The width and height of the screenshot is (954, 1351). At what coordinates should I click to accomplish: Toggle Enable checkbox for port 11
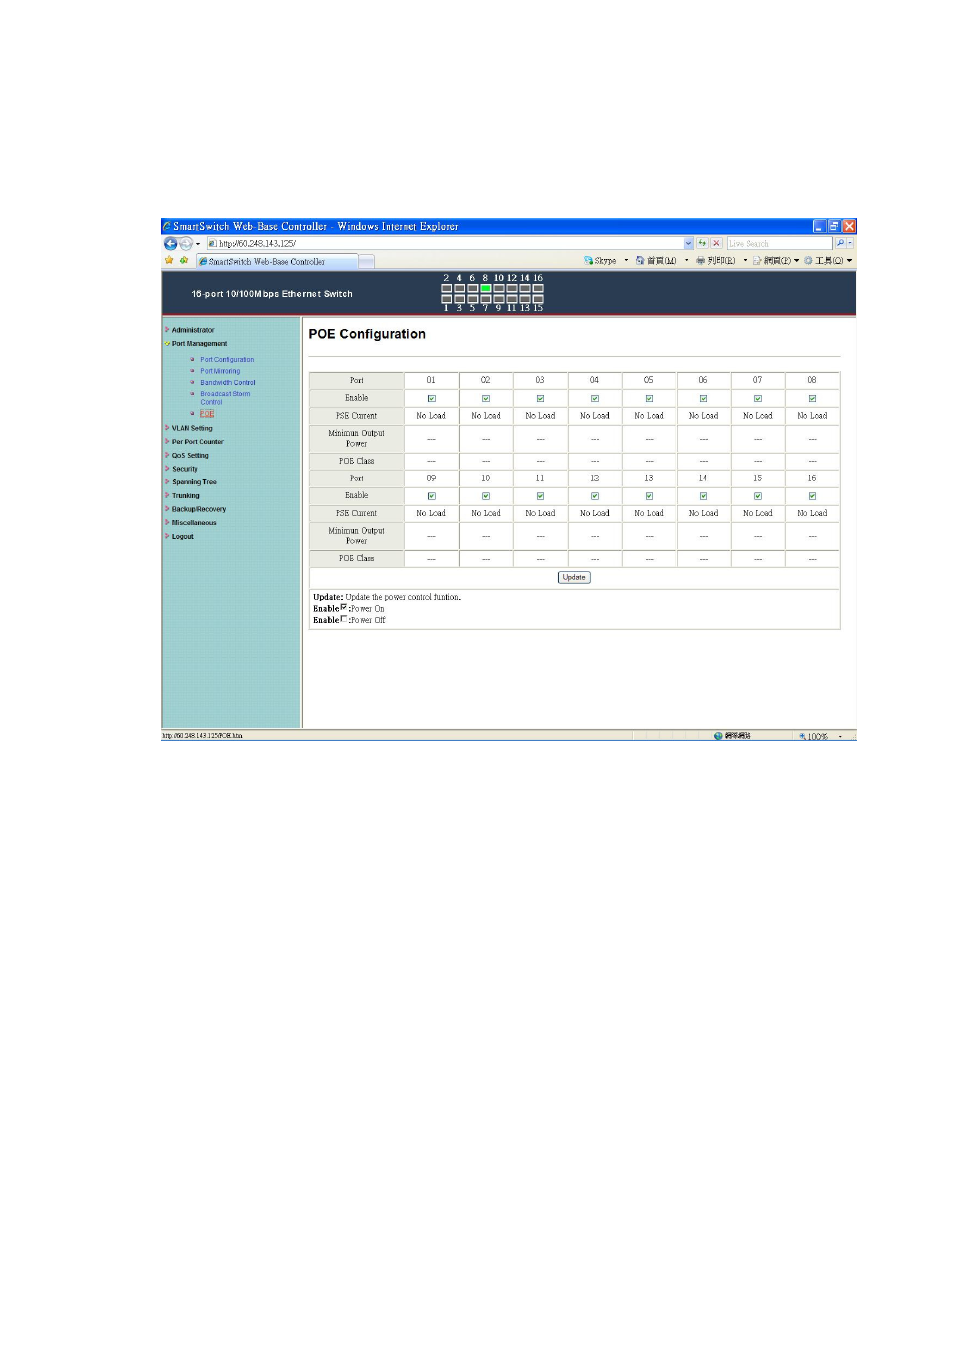point(541,496)
